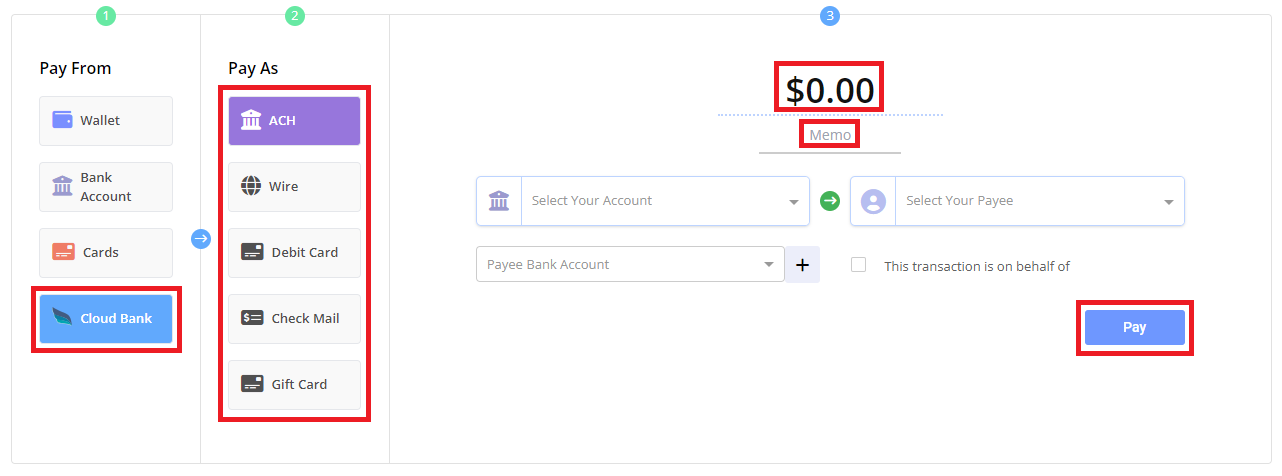Open the Payee Bank Account dropdown

point(631,265)
